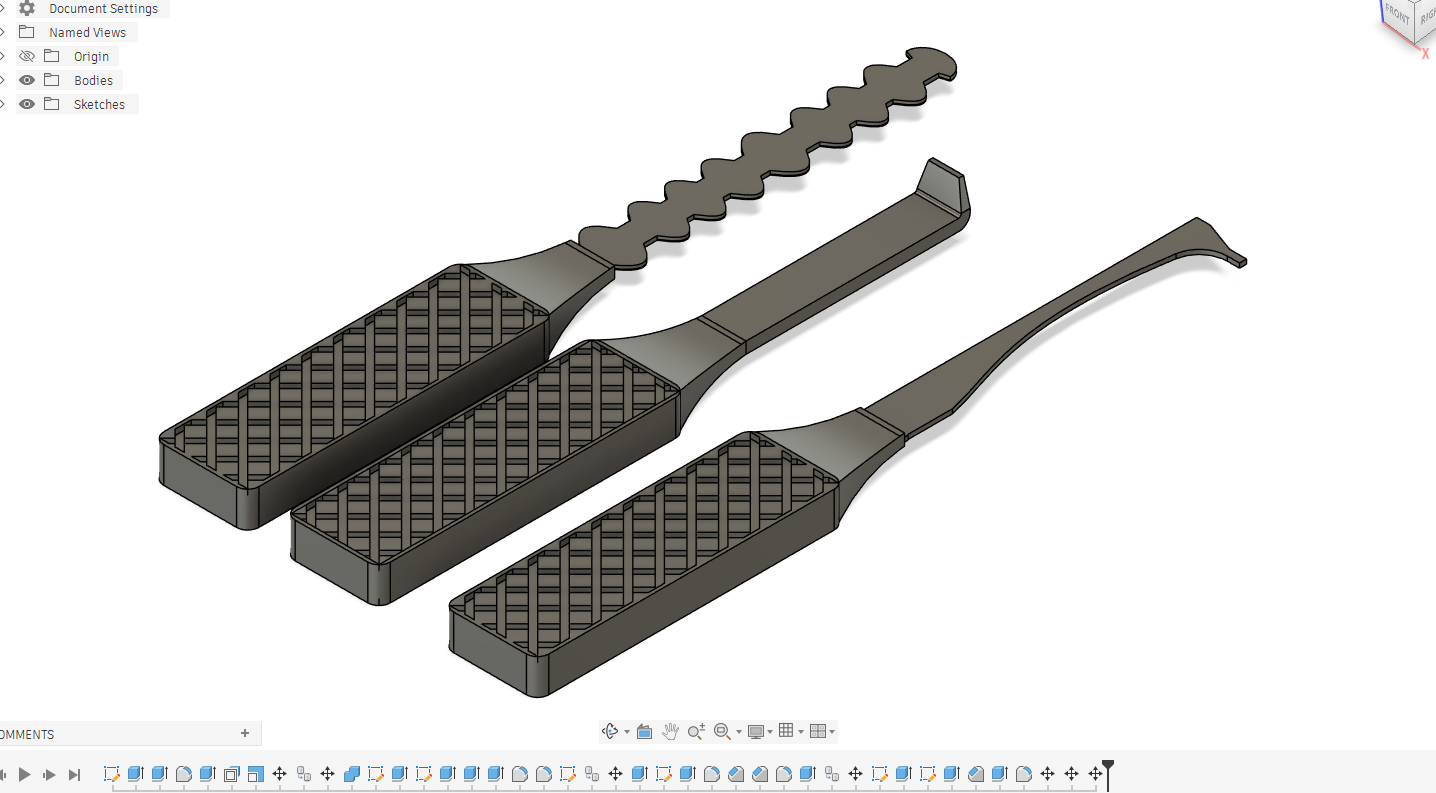Click the Viewports layout icon
The height and width of the screenshot is (793, 1436).
click(818, 731)
